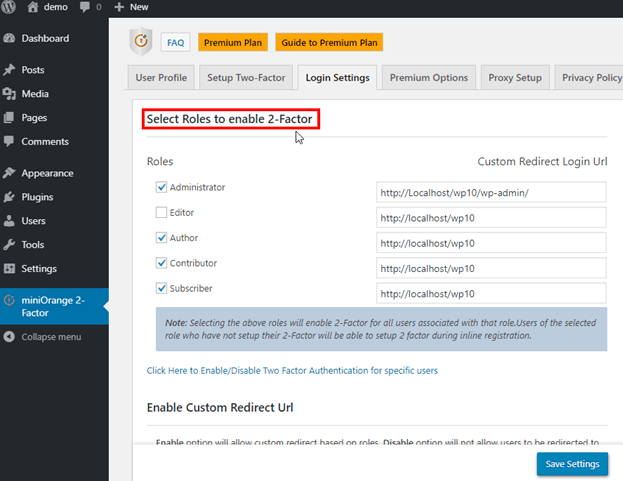Open the Privacy Policy tab
This screenshot has height=481, width=623.
tap(590, 77)
